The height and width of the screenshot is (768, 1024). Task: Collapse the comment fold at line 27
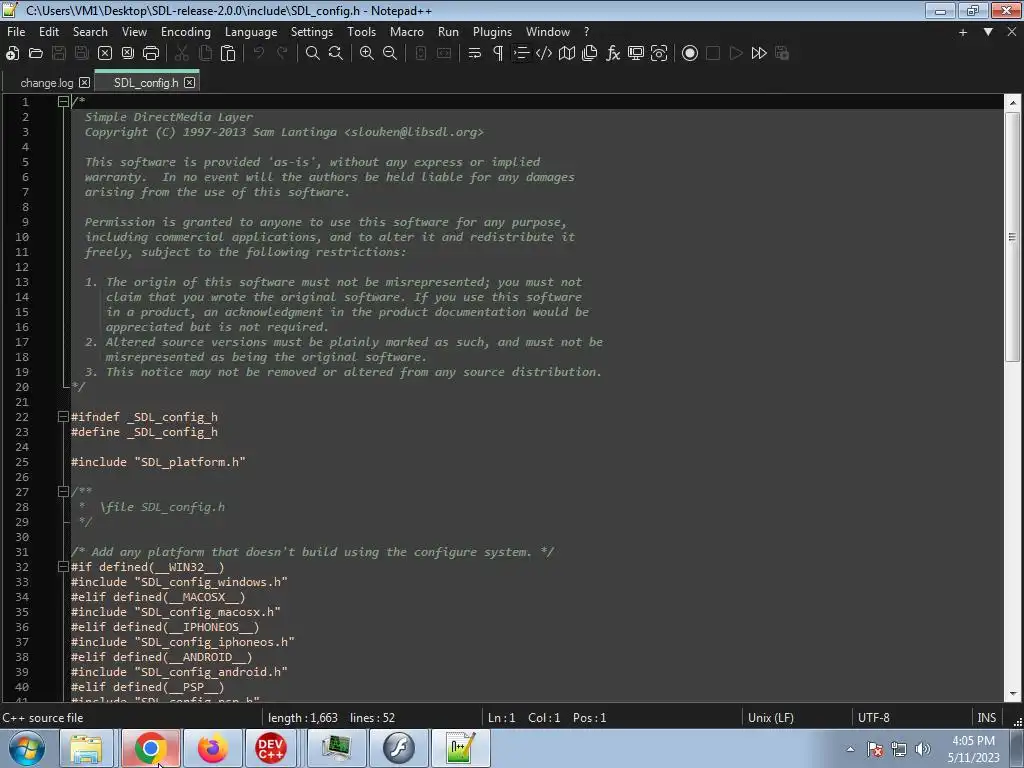63,492
